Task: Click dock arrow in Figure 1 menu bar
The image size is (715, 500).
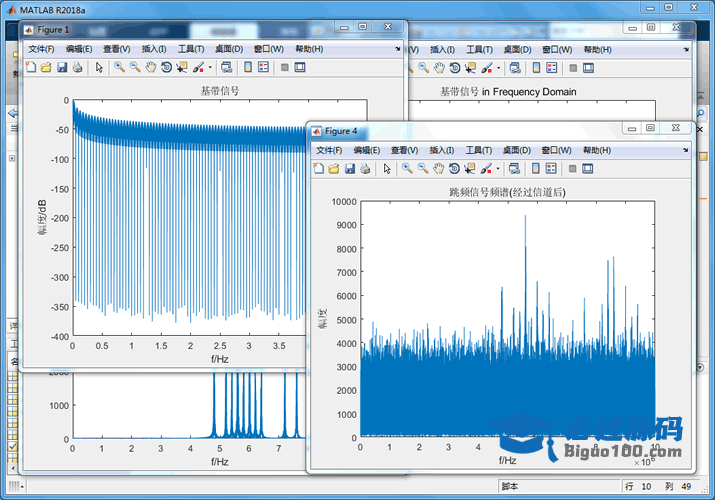Action: pyautogui.click(x=398, y=49)
